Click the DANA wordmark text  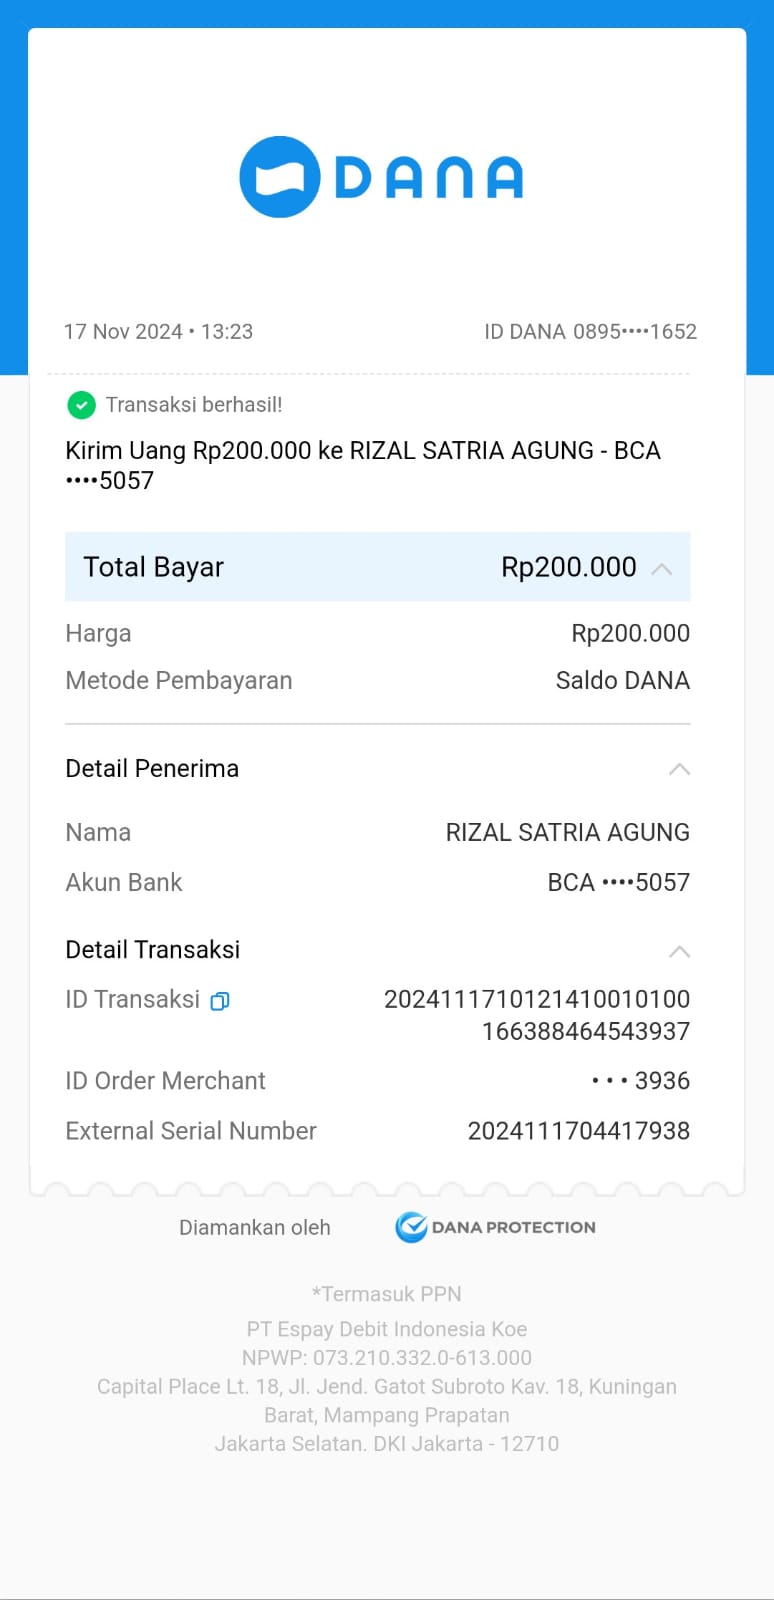coord(428,178)
